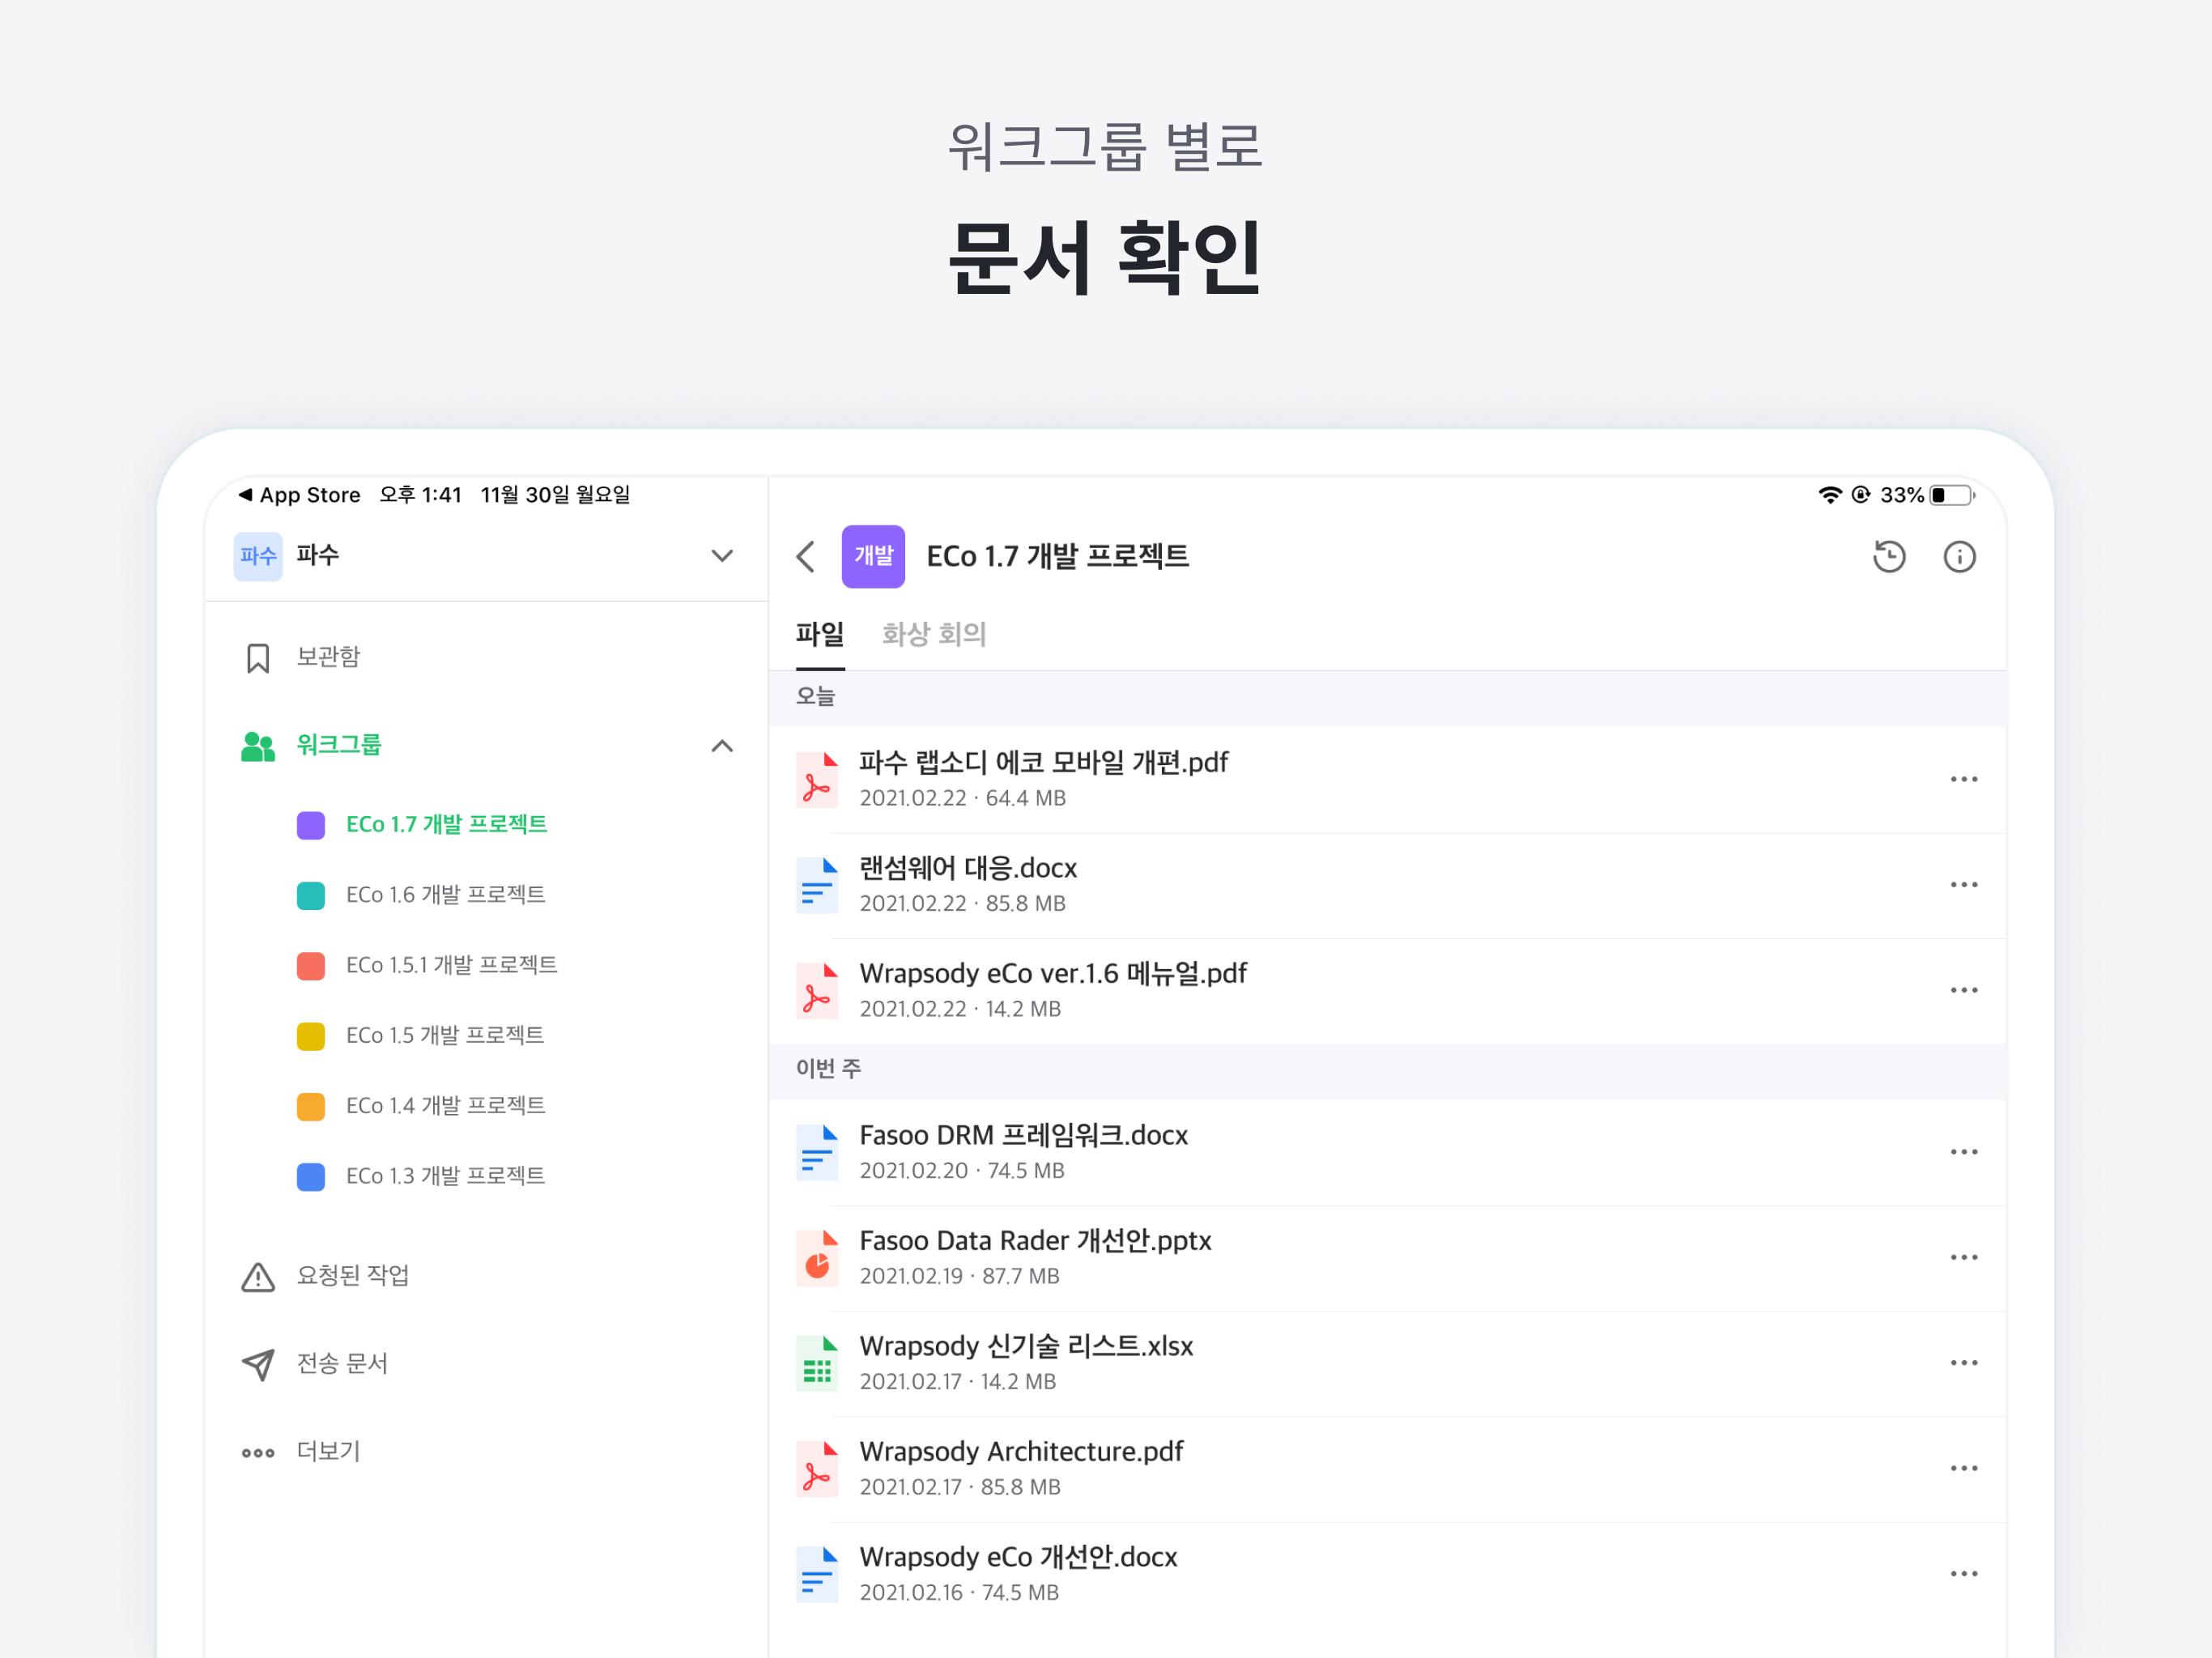
Task: Select ECo 1.5.1 개발 프로젝트 workgroup
Action: (x=452, y=965)
